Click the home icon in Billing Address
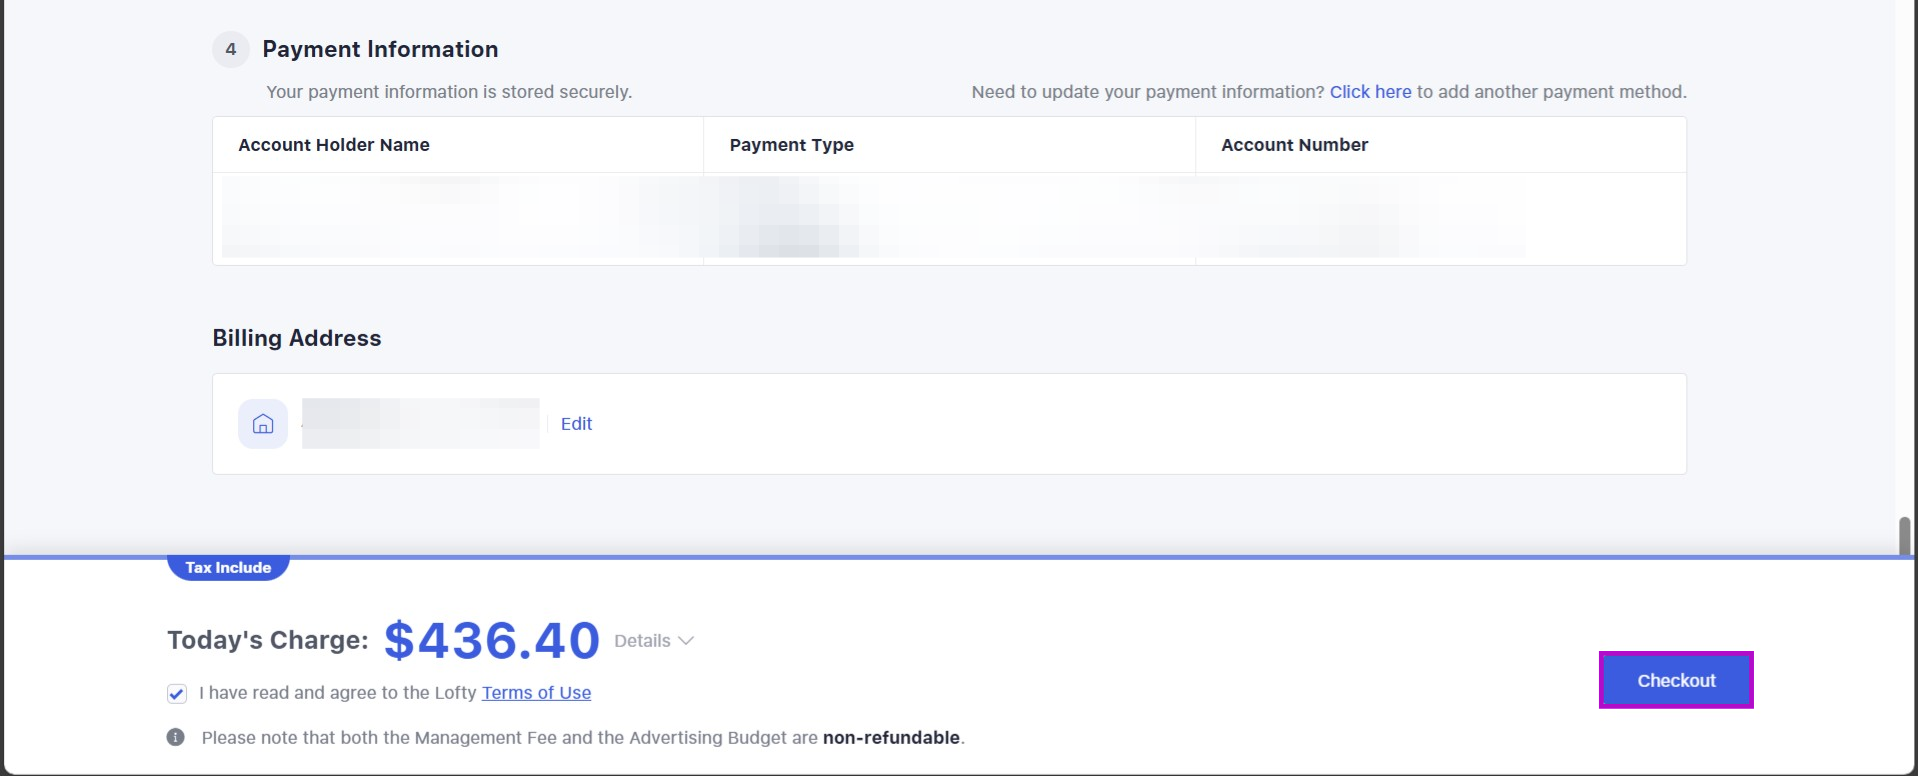The width and height of the screenshot is (1918, 776). (x=263, y=424)
